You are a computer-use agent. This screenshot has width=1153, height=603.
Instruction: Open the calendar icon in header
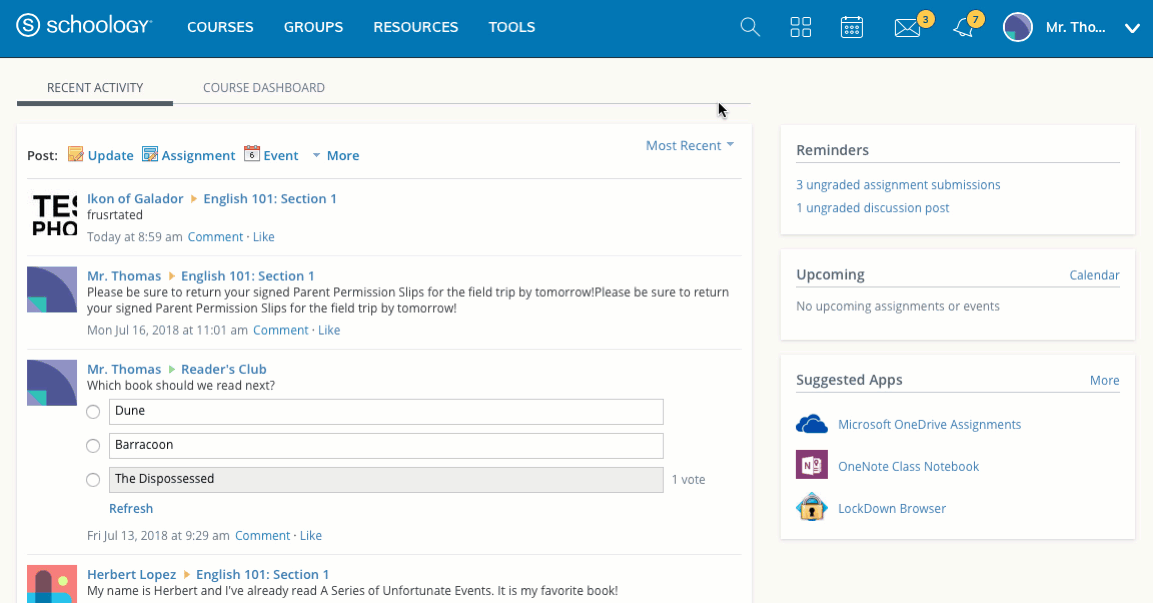click(852, 27)
